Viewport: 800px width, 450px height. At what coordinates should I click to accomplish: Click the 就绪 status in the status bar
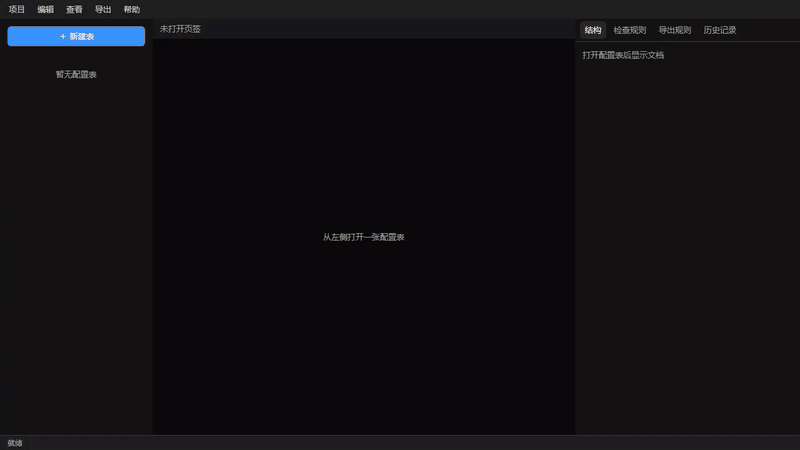click(x=15, y=443)
